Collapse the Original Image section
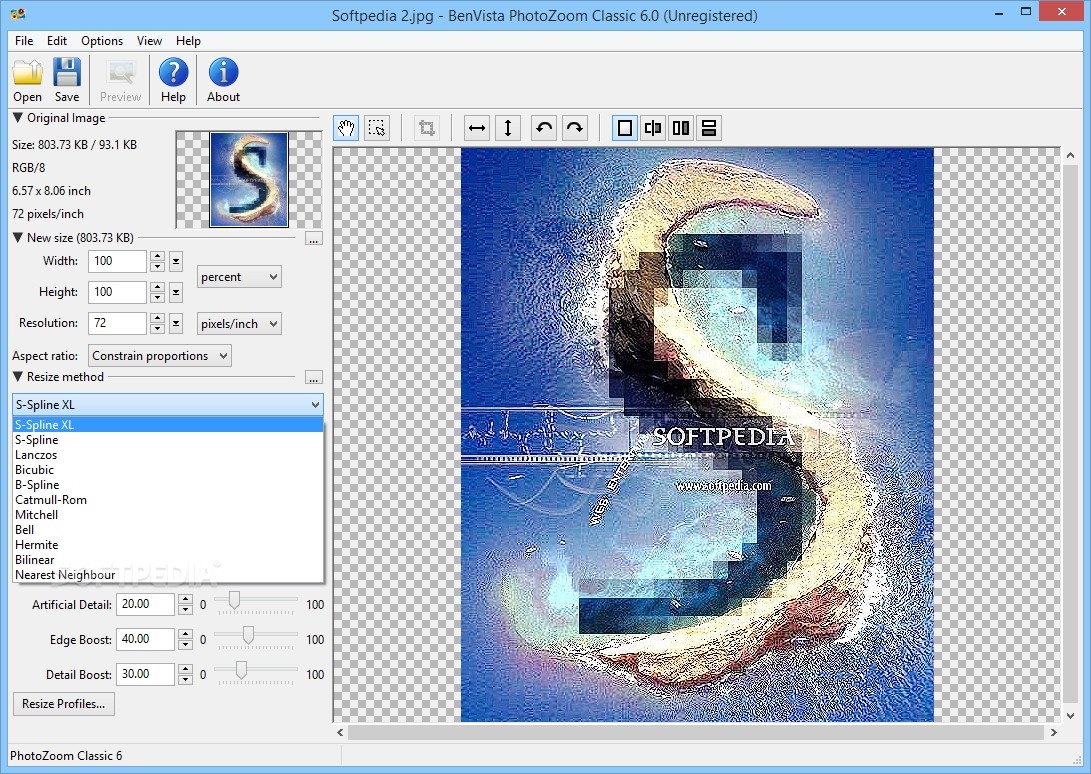 [x=18, y=118]
